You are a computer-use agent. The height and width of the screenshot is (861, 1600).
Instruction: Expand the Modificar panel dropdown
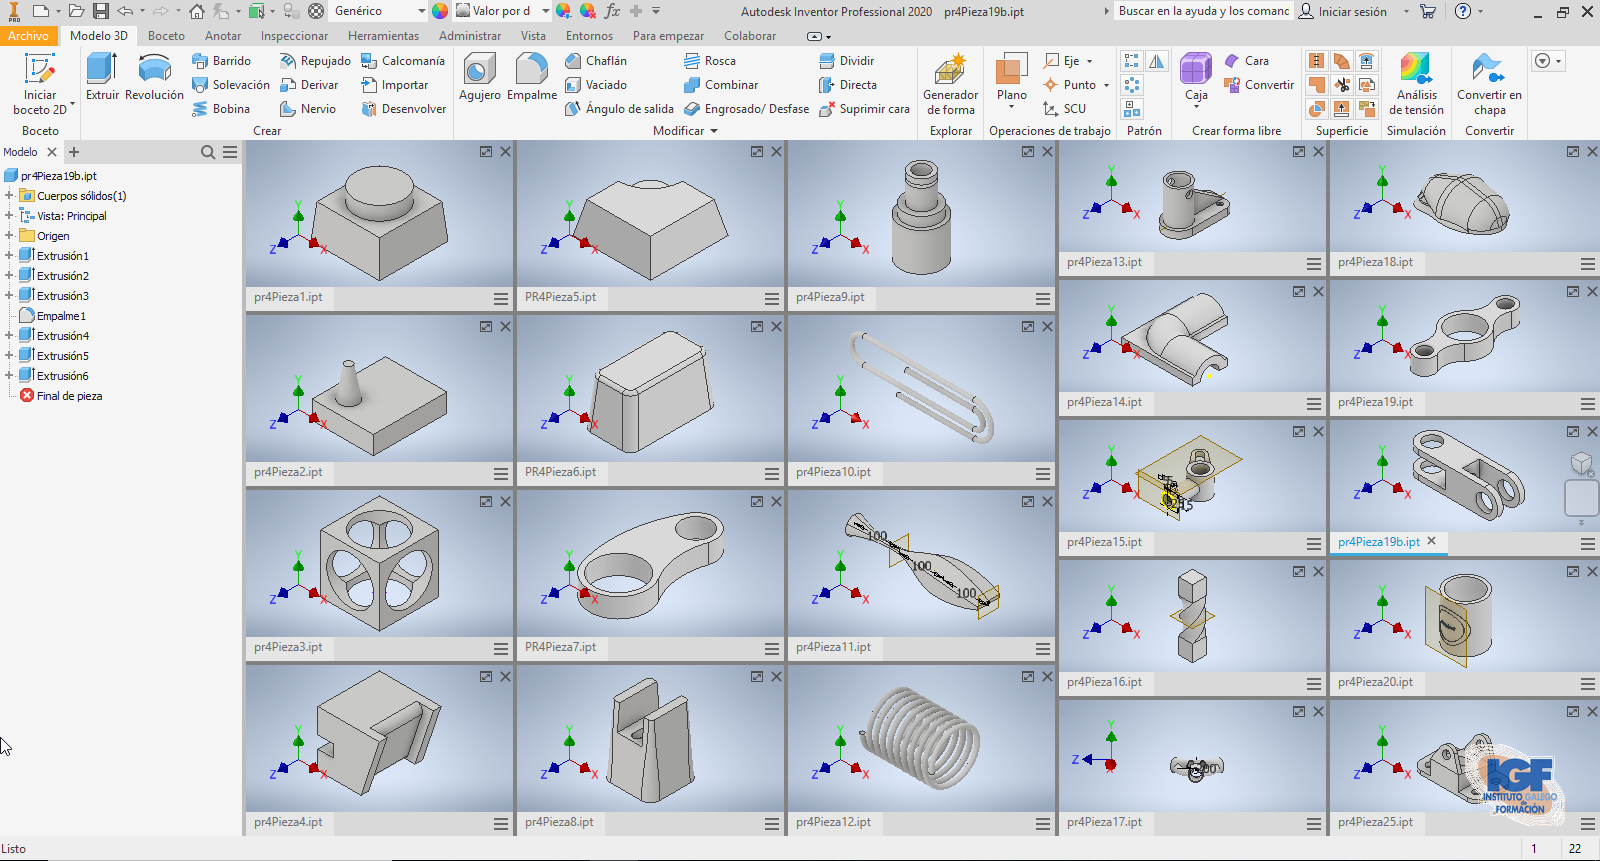(714, 131)
